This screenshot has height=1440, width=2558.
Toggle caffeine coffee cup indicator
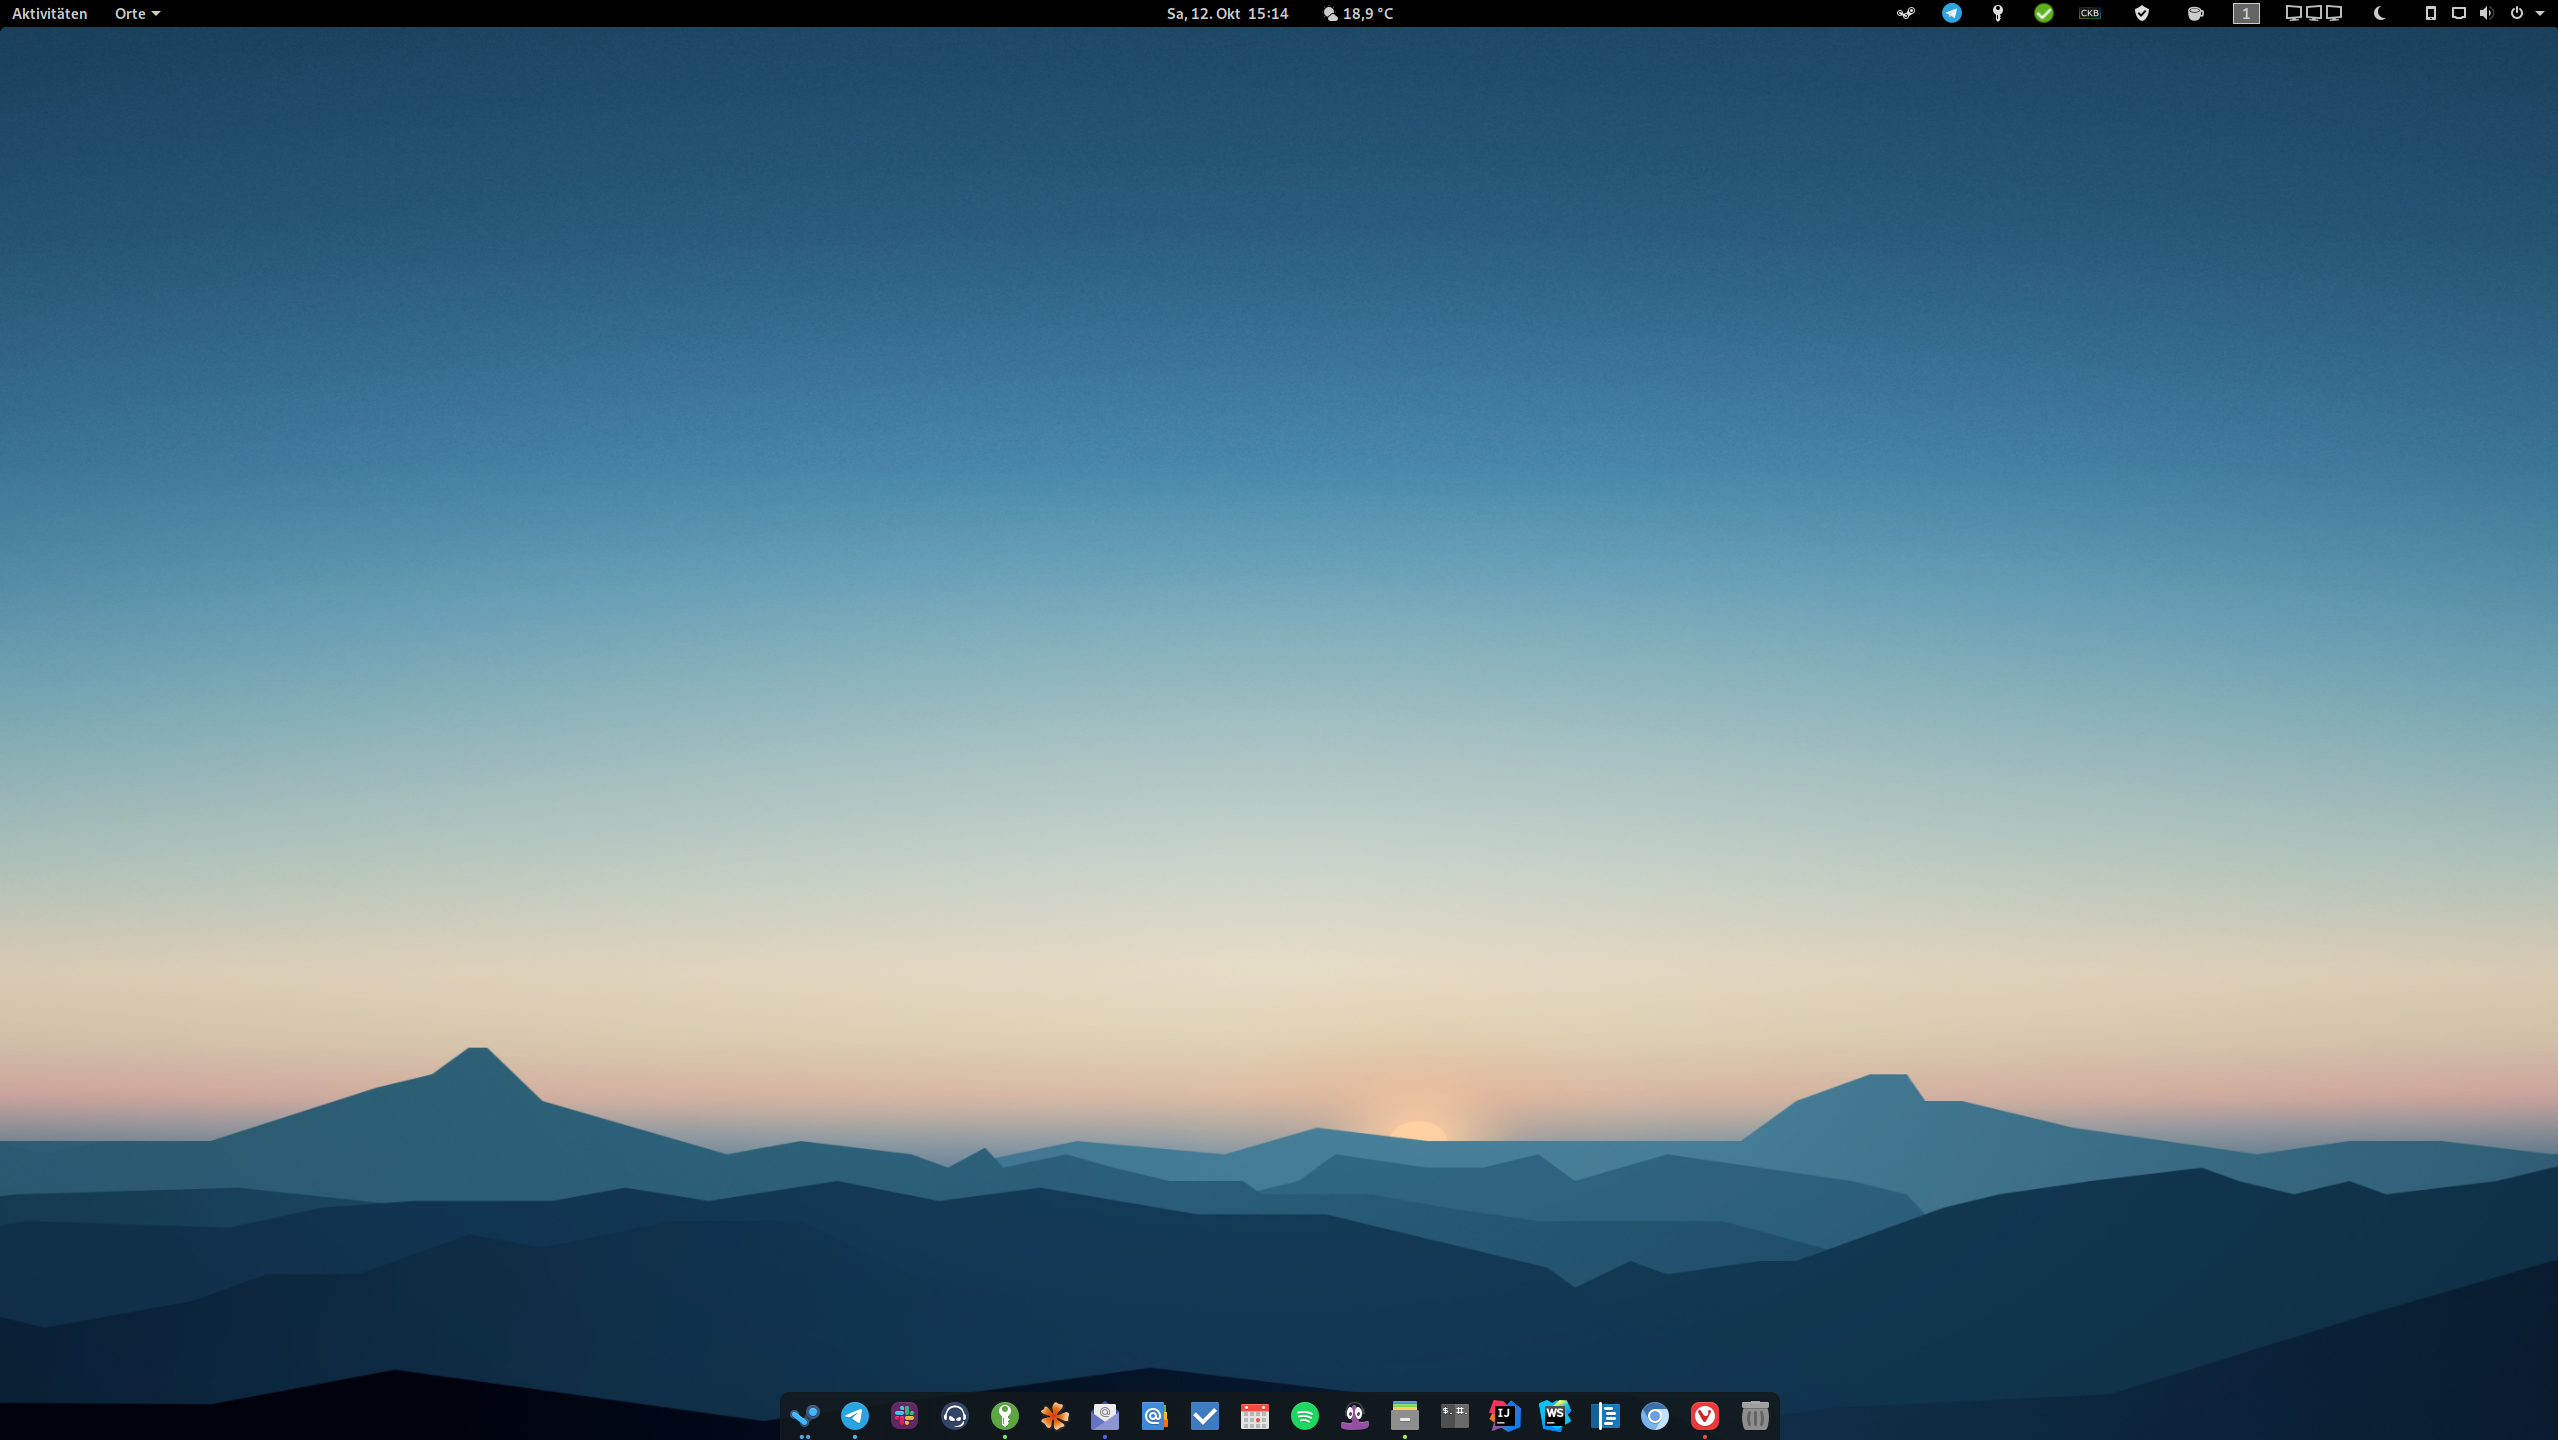tap(2195, 13)
